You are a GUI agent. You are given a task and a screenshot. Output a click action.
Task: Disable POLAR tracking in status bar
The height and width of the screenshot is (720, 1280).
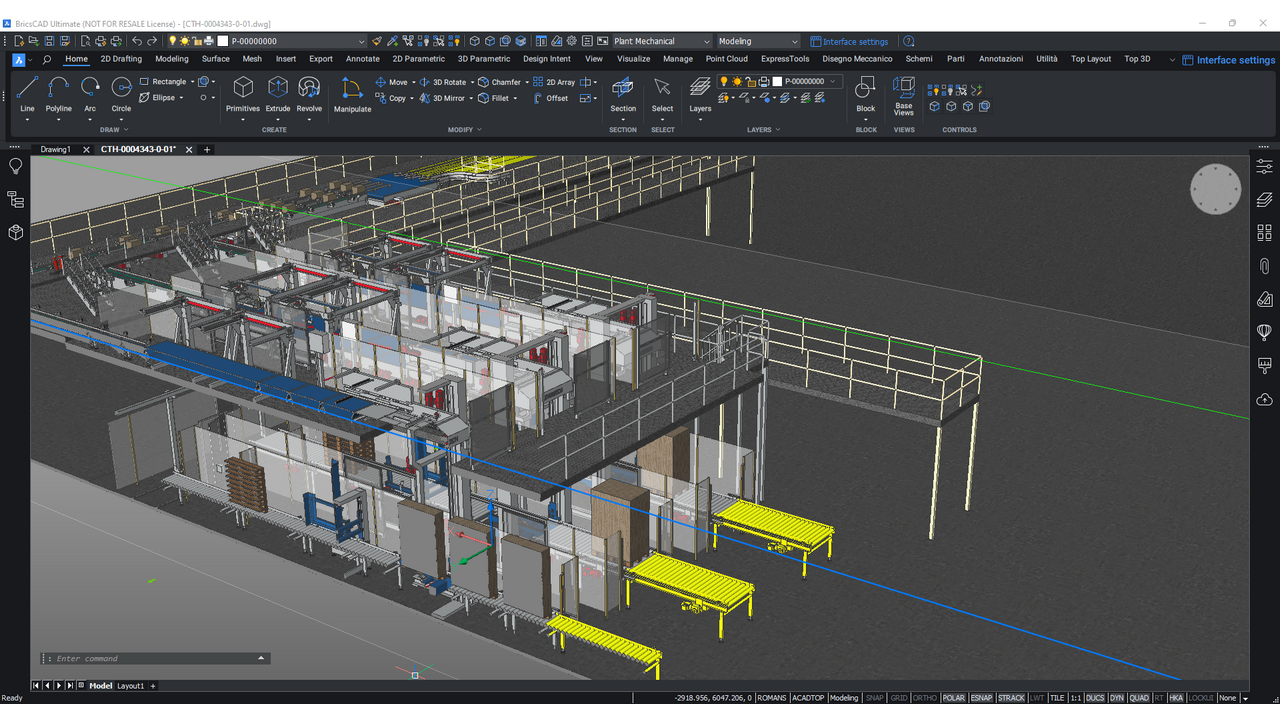(x=954, y=698)
